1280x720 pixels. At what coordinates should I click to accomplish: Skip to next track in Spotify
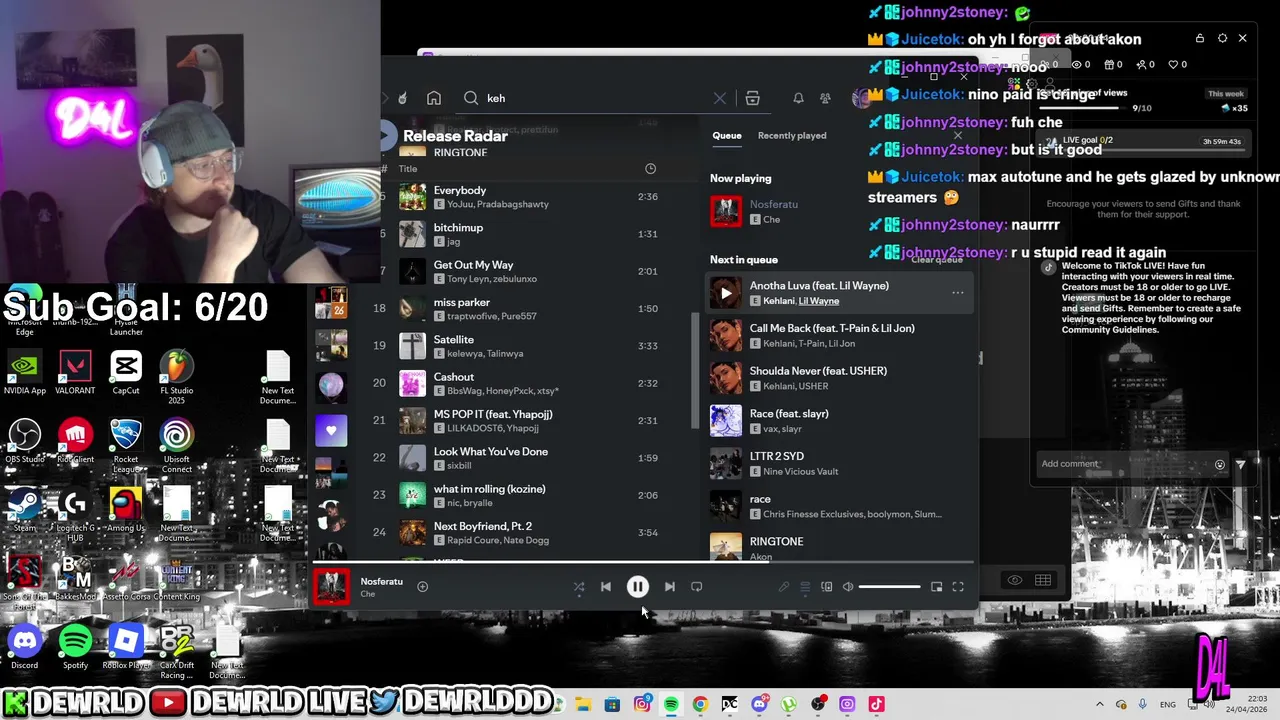click(669, 587)
